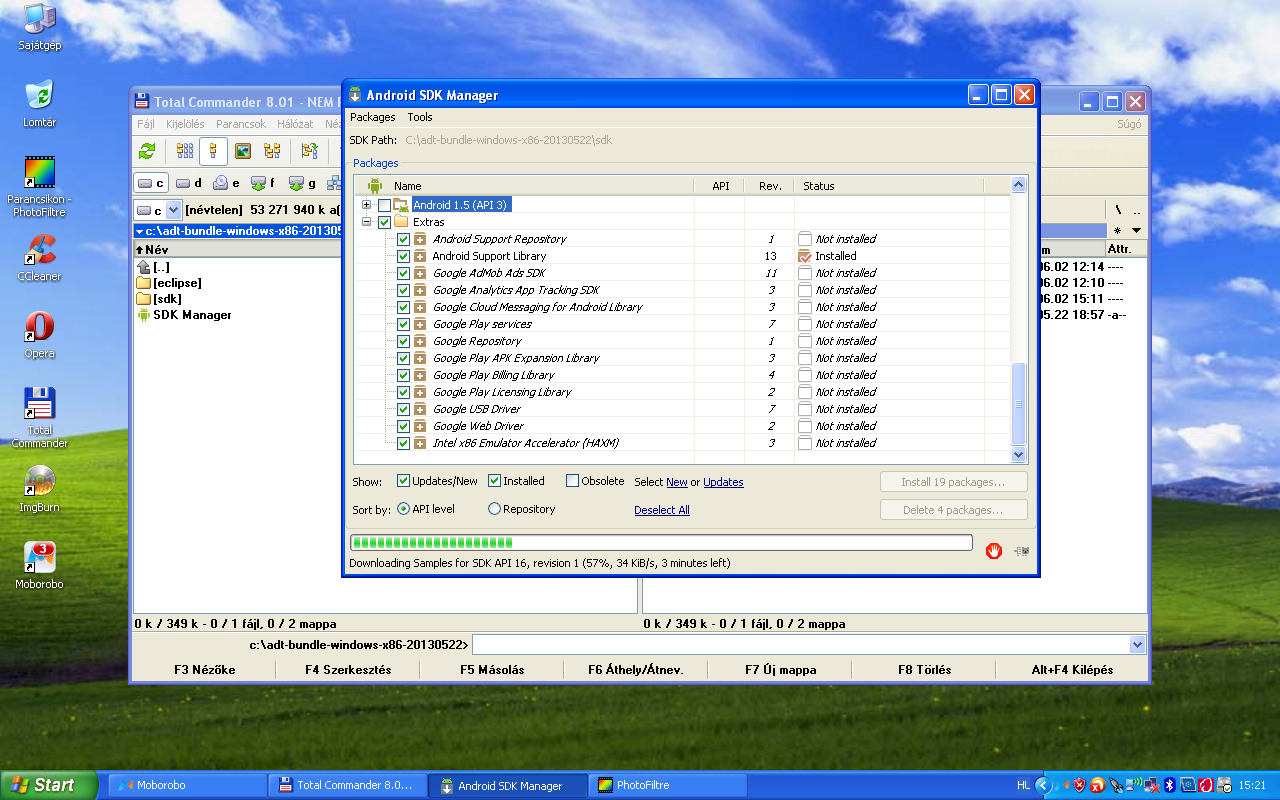Image resolution: width=1280 pixels, height=800 pixels.
Task: Select the SDK Manager file in Total Commander
Action: pos(191,315)
